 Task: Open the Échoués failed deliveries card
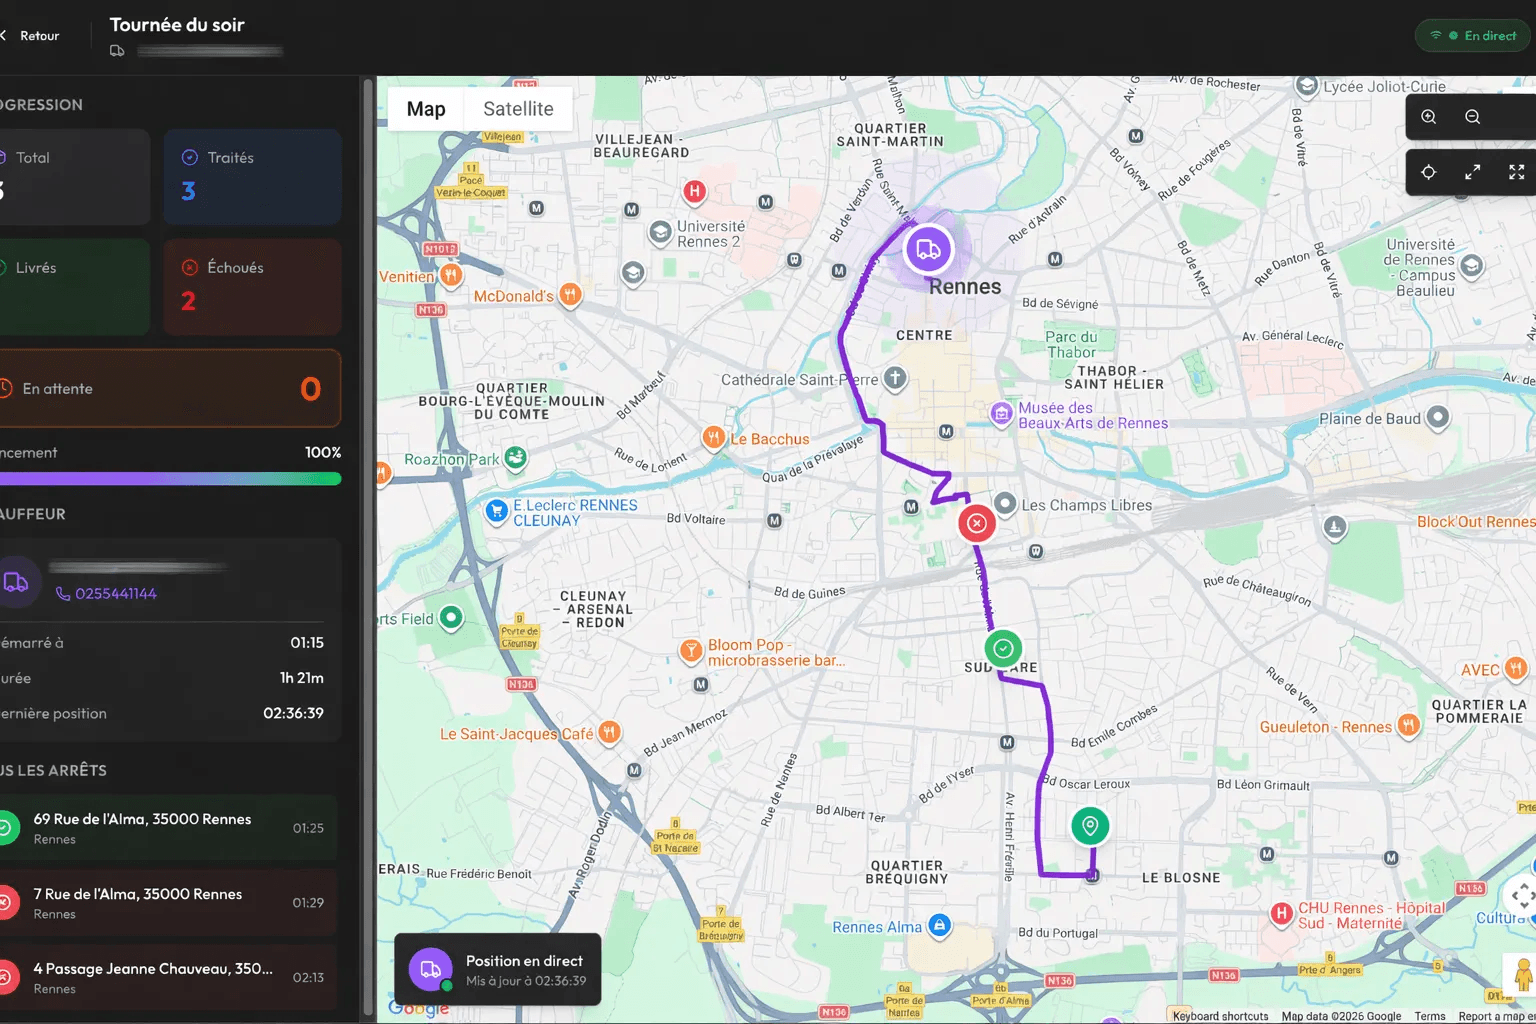click(x=252, y=286)
